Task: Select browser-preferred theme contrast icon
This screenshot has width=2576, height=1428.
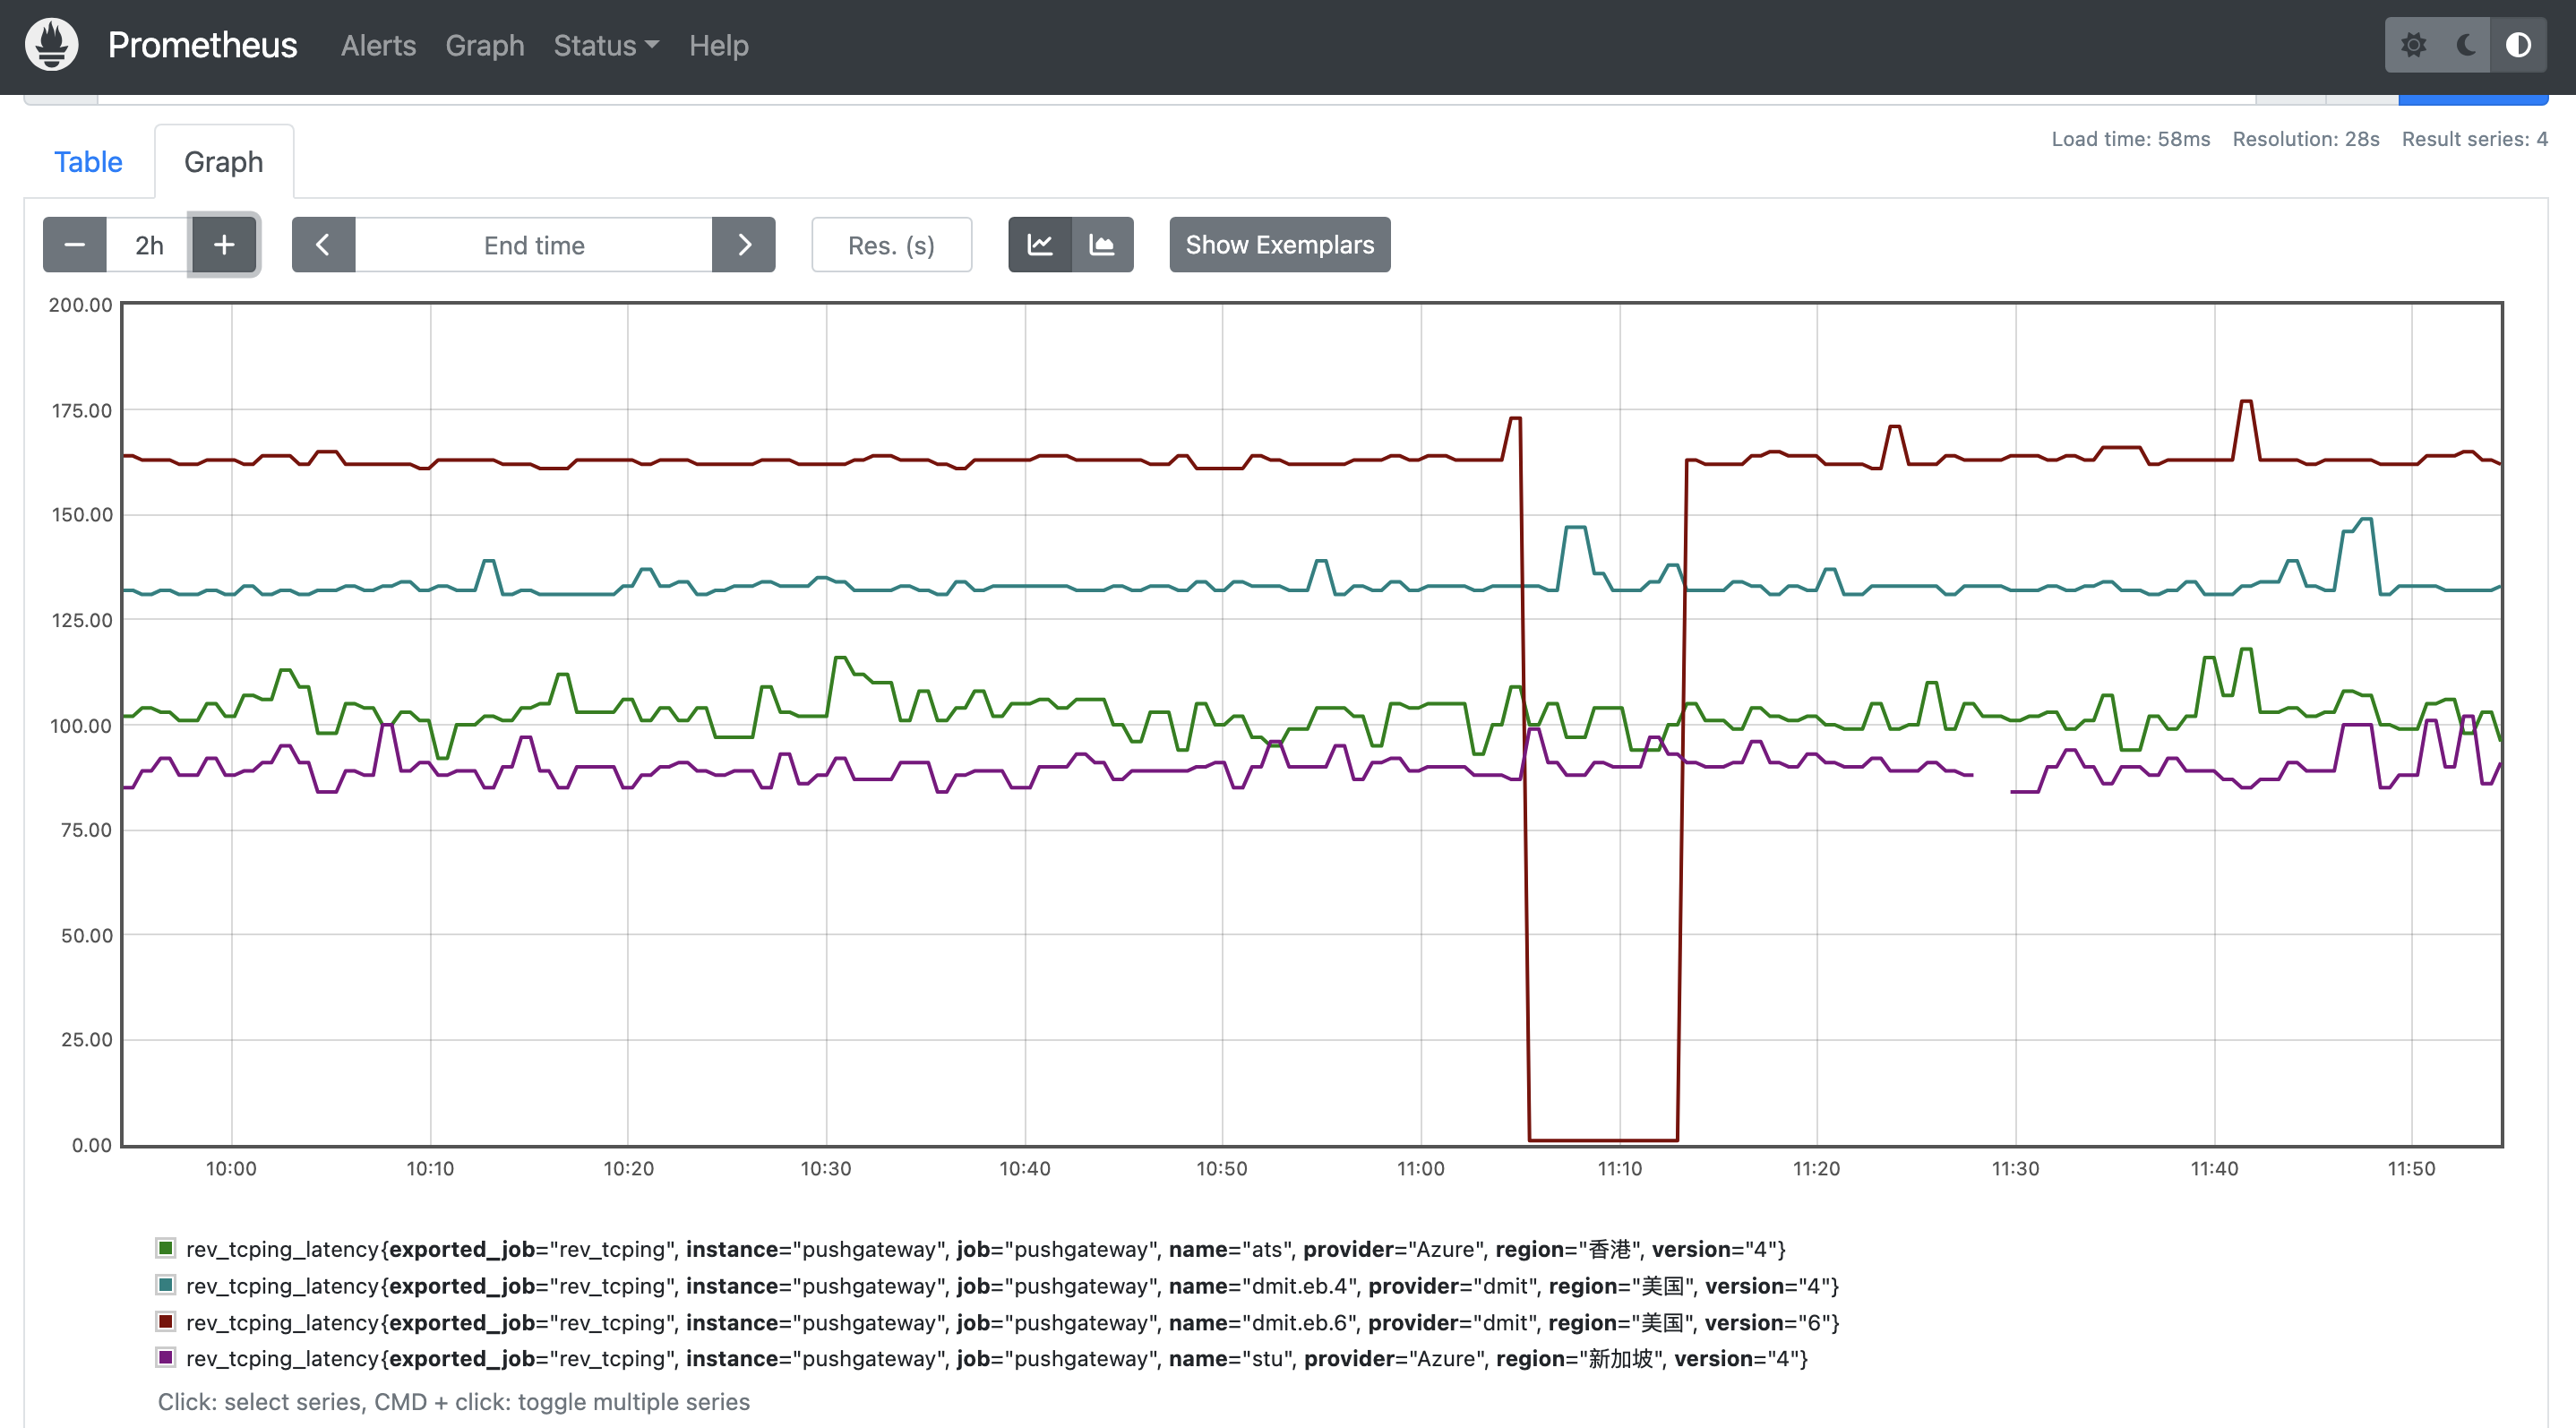Action: coord(2518,45)
